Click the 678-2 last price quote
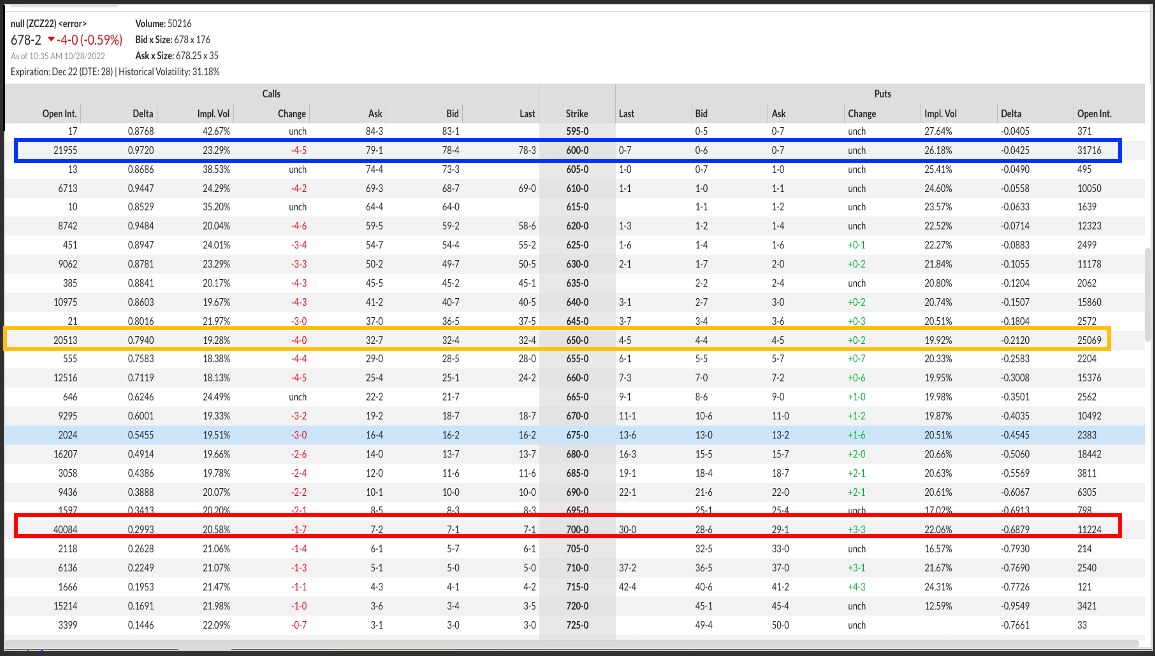 [x=26, y=40]
